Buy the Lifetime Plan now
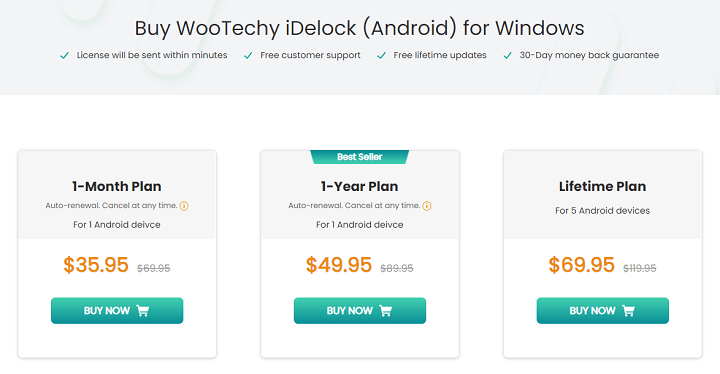This screenshot has height=374, width=720. [x=603, y=311]
